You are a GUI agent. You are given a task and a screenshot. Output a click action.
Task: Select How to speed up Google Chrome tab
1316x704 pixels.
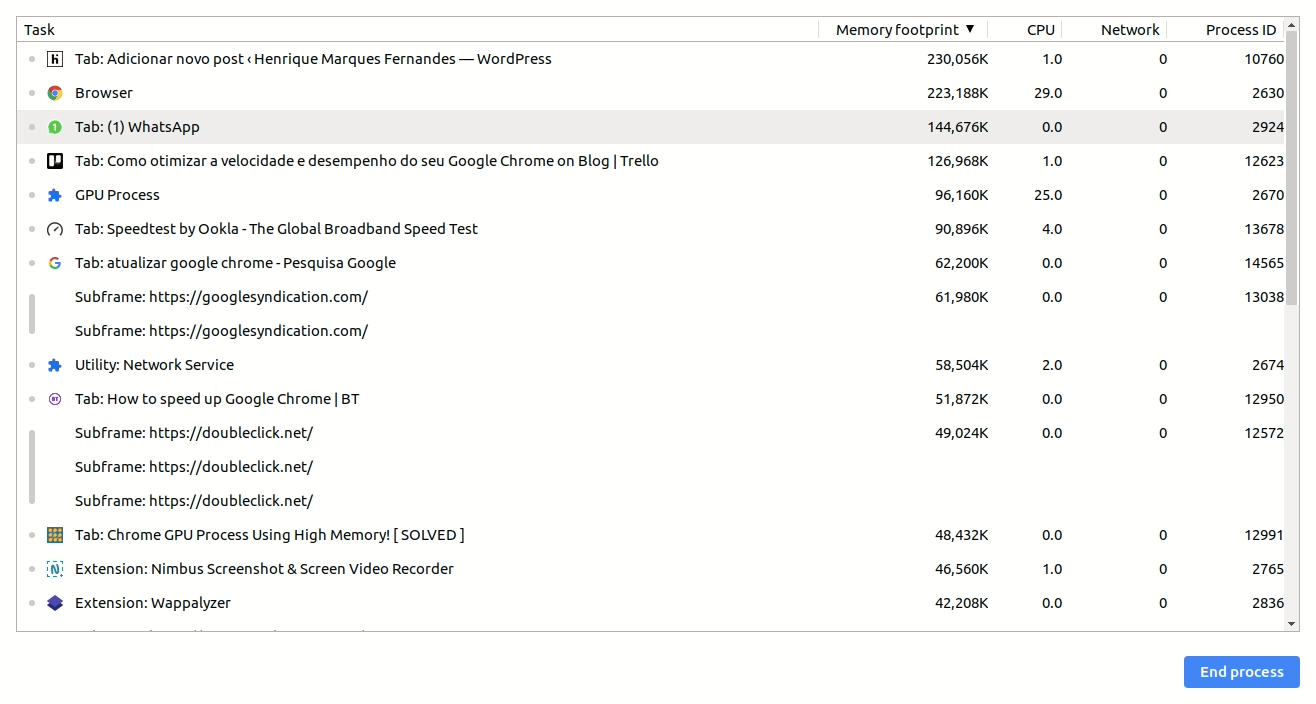[651, 399]
